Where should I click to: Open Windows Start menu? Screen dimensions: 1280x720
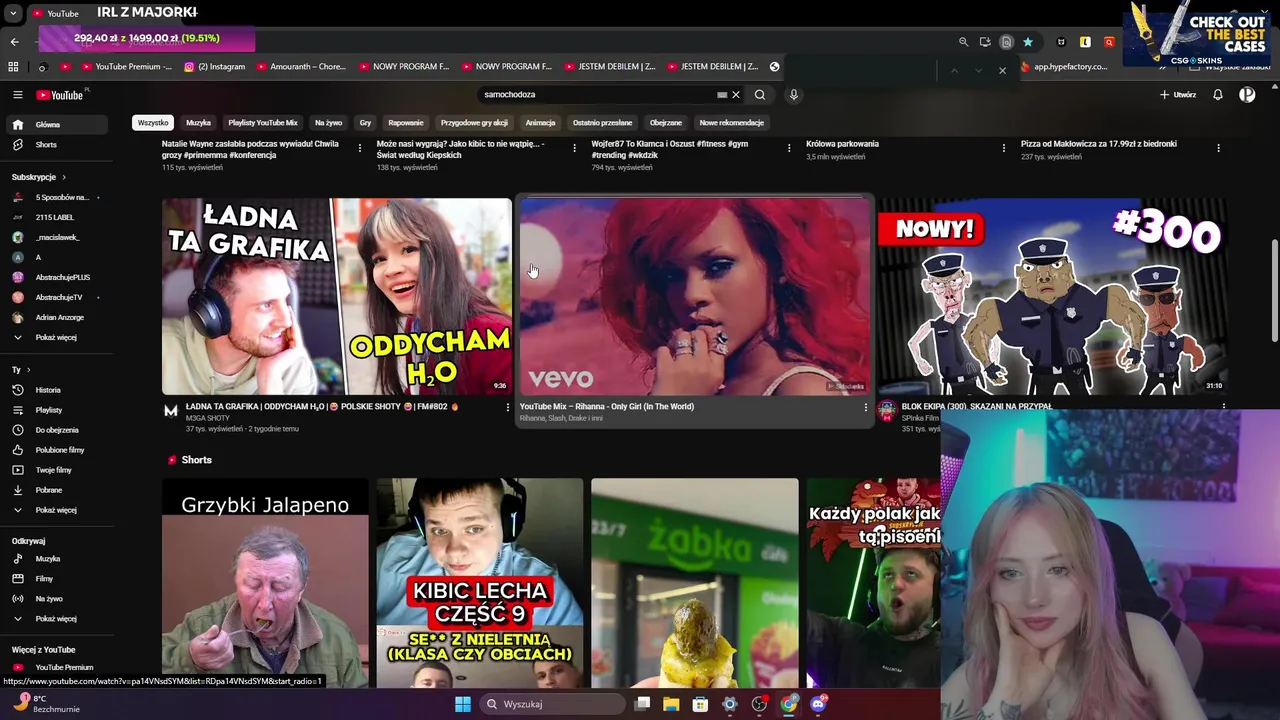coord(463,704)
